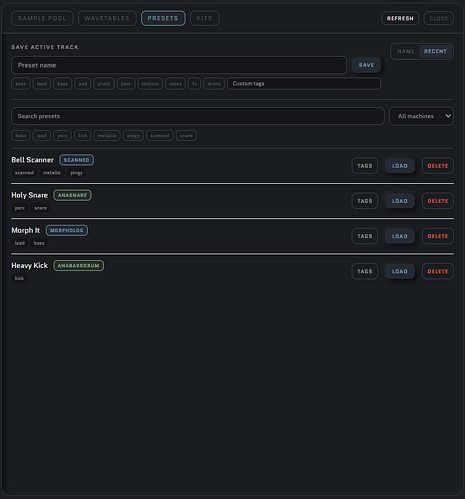Delete the Morph It preset
This screenshot has height=499, width=465.
tap(438, 236)
